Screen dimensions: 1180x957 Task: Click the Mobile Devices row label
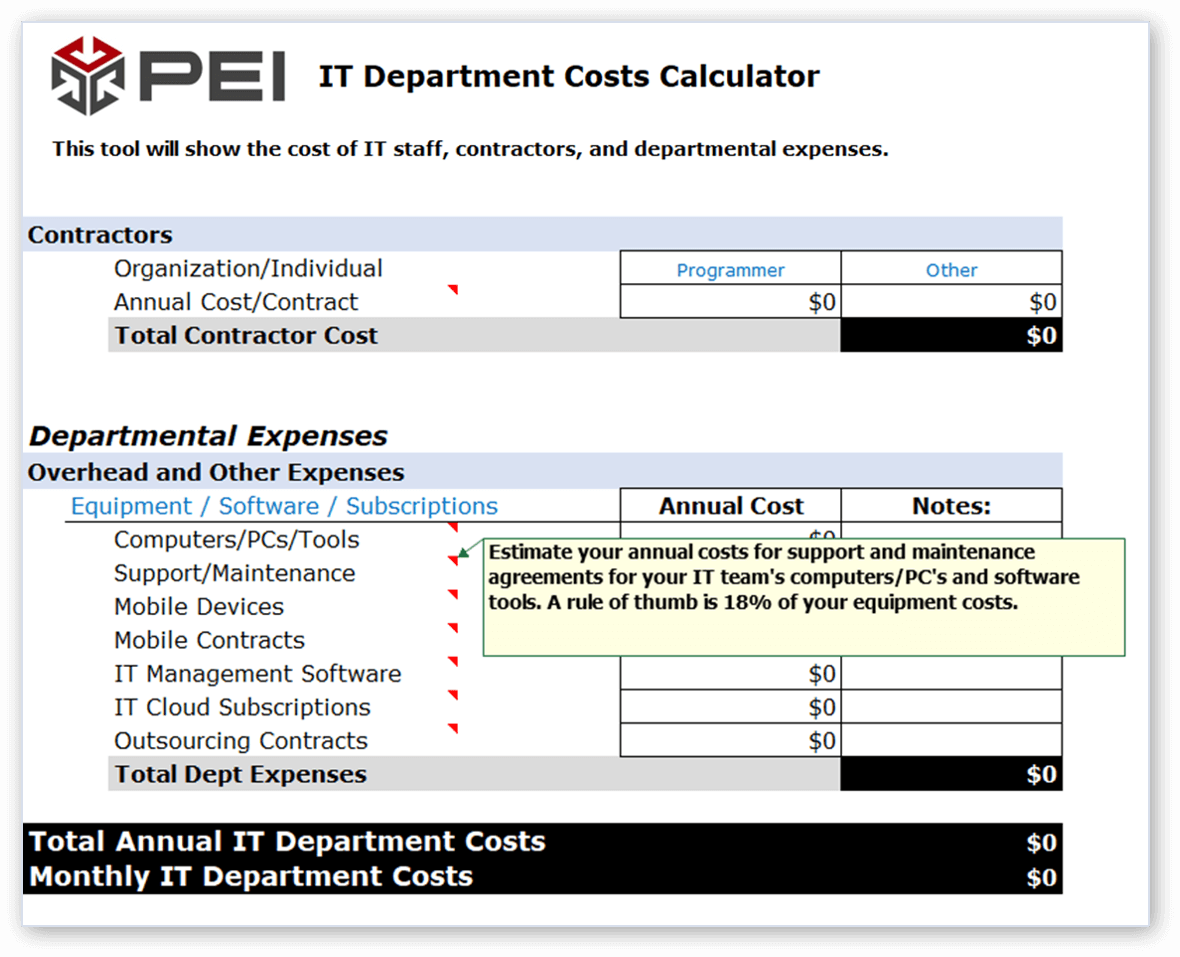pyautogui.click(x=199, y=606)
